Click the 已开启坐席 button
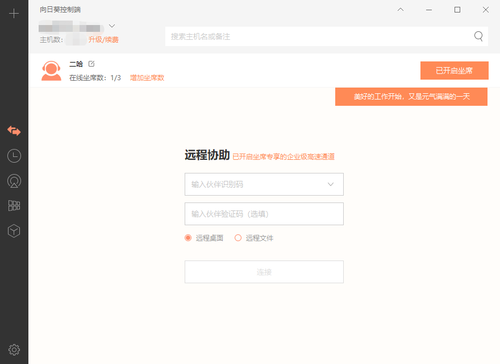This screenshot has height=364, width=500. click(454, 70)
